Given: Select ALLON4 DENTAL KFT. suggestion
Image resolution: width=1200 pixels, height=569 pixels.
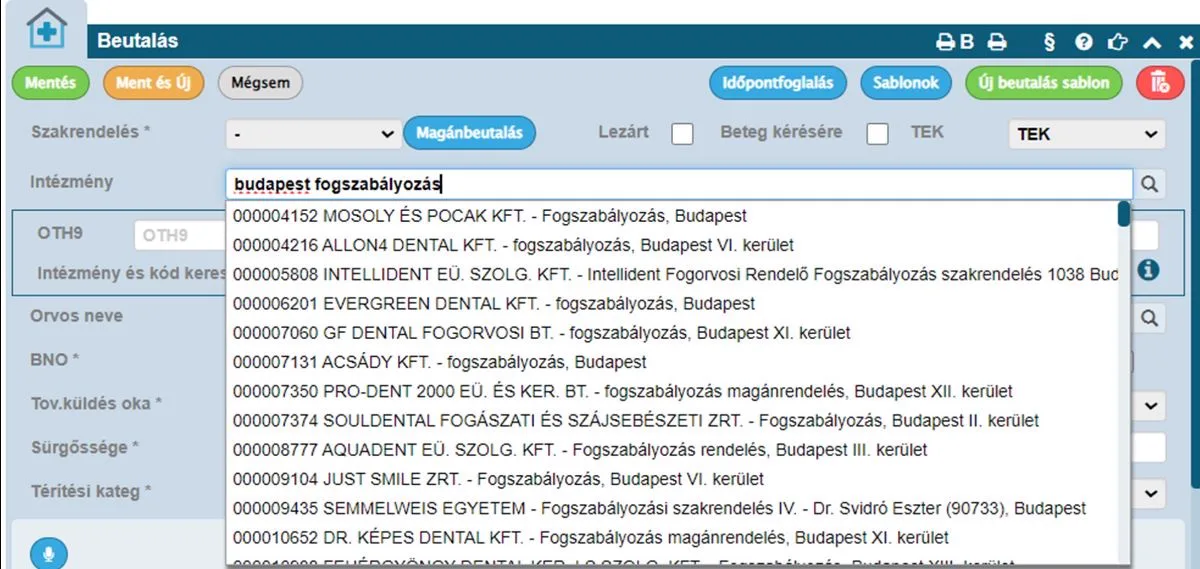Looking at the screenshot, I should click(671, 245).
